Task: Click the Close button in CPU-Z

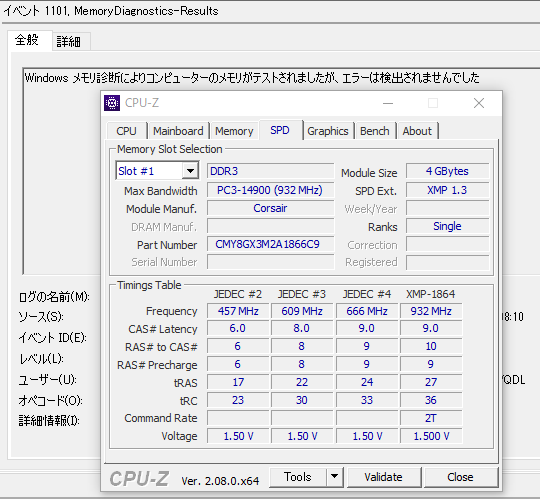Action: click(460, 477)
